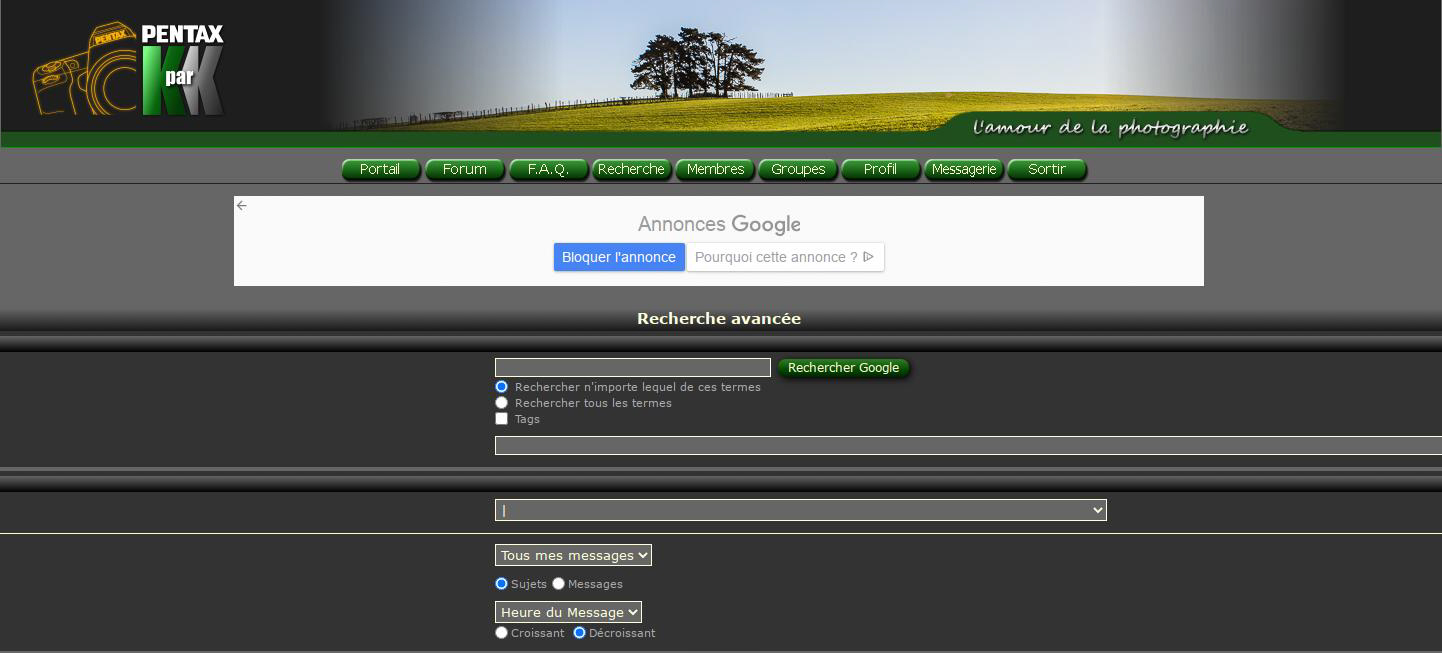Enable the Tags checkbox

tap(502, 419)
